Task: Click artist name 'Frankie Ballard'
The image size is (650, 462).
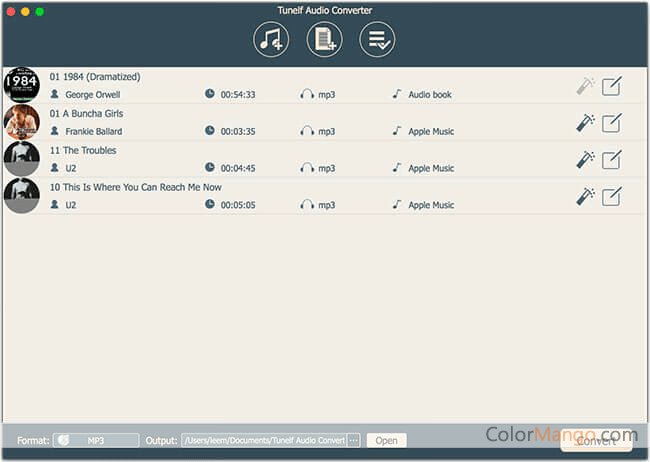Action: 94,131
